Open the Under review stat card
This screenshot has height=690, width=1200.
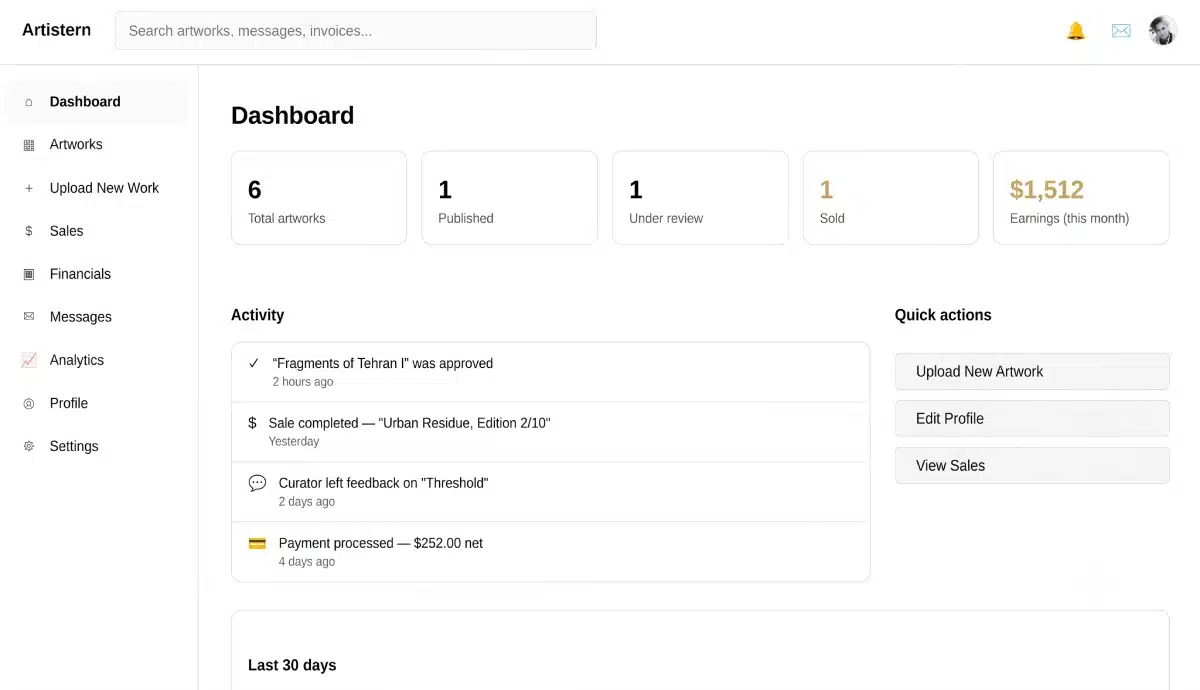point(700,198)
